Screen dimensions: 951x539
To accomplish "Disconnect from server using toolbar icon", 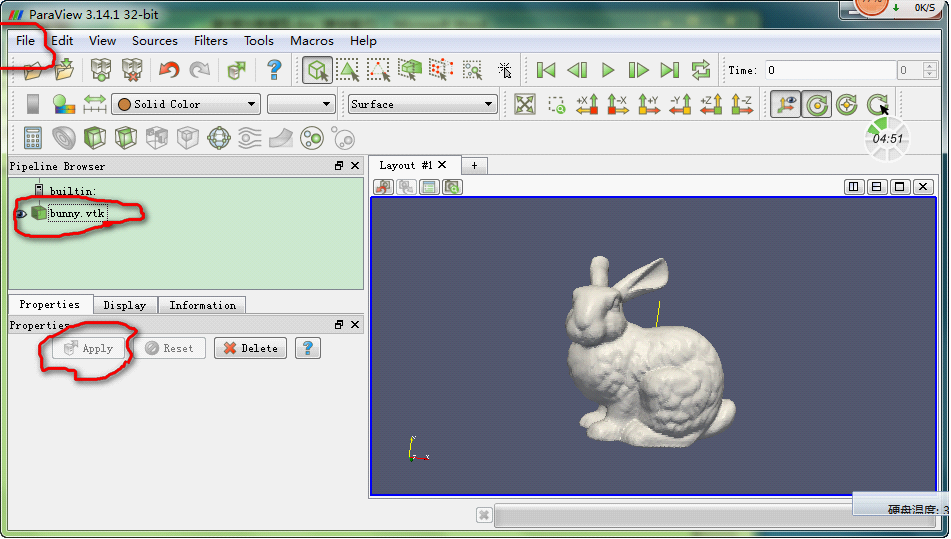I will click(x=132, y=70).
